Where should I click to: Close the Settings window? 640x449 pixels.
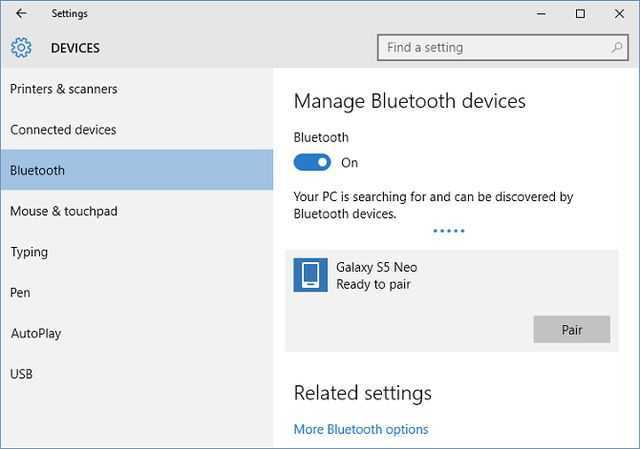click(x=619, y=14)
